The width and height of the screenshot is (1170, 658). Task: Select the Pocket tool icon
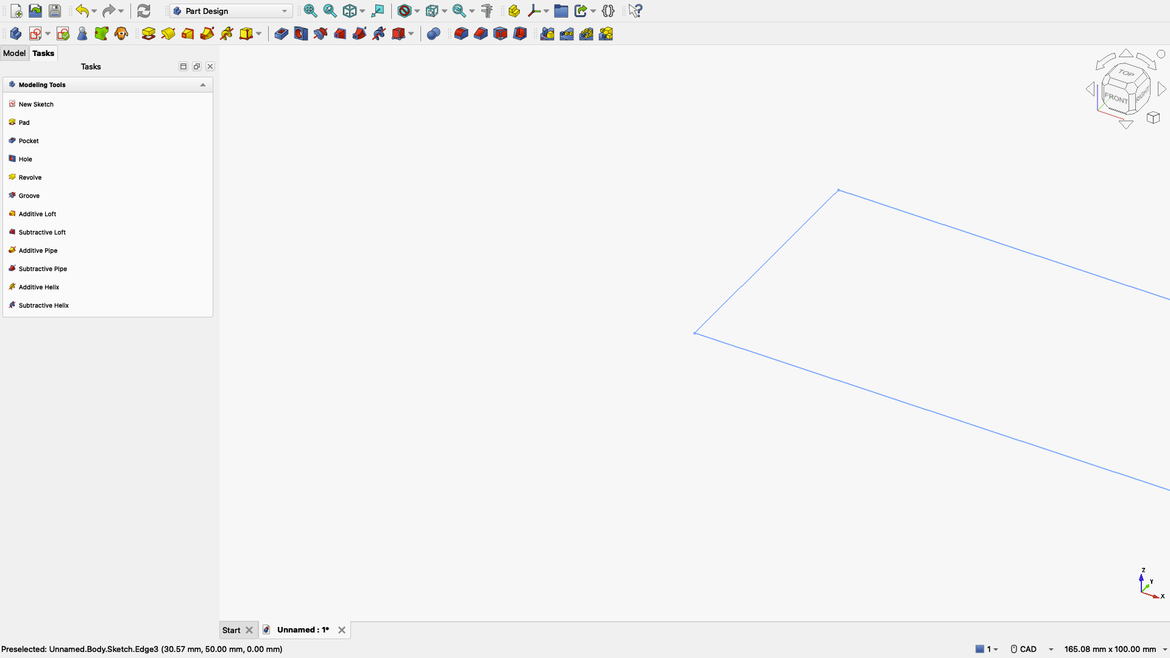pyautogui.click(x=281, y=33)
